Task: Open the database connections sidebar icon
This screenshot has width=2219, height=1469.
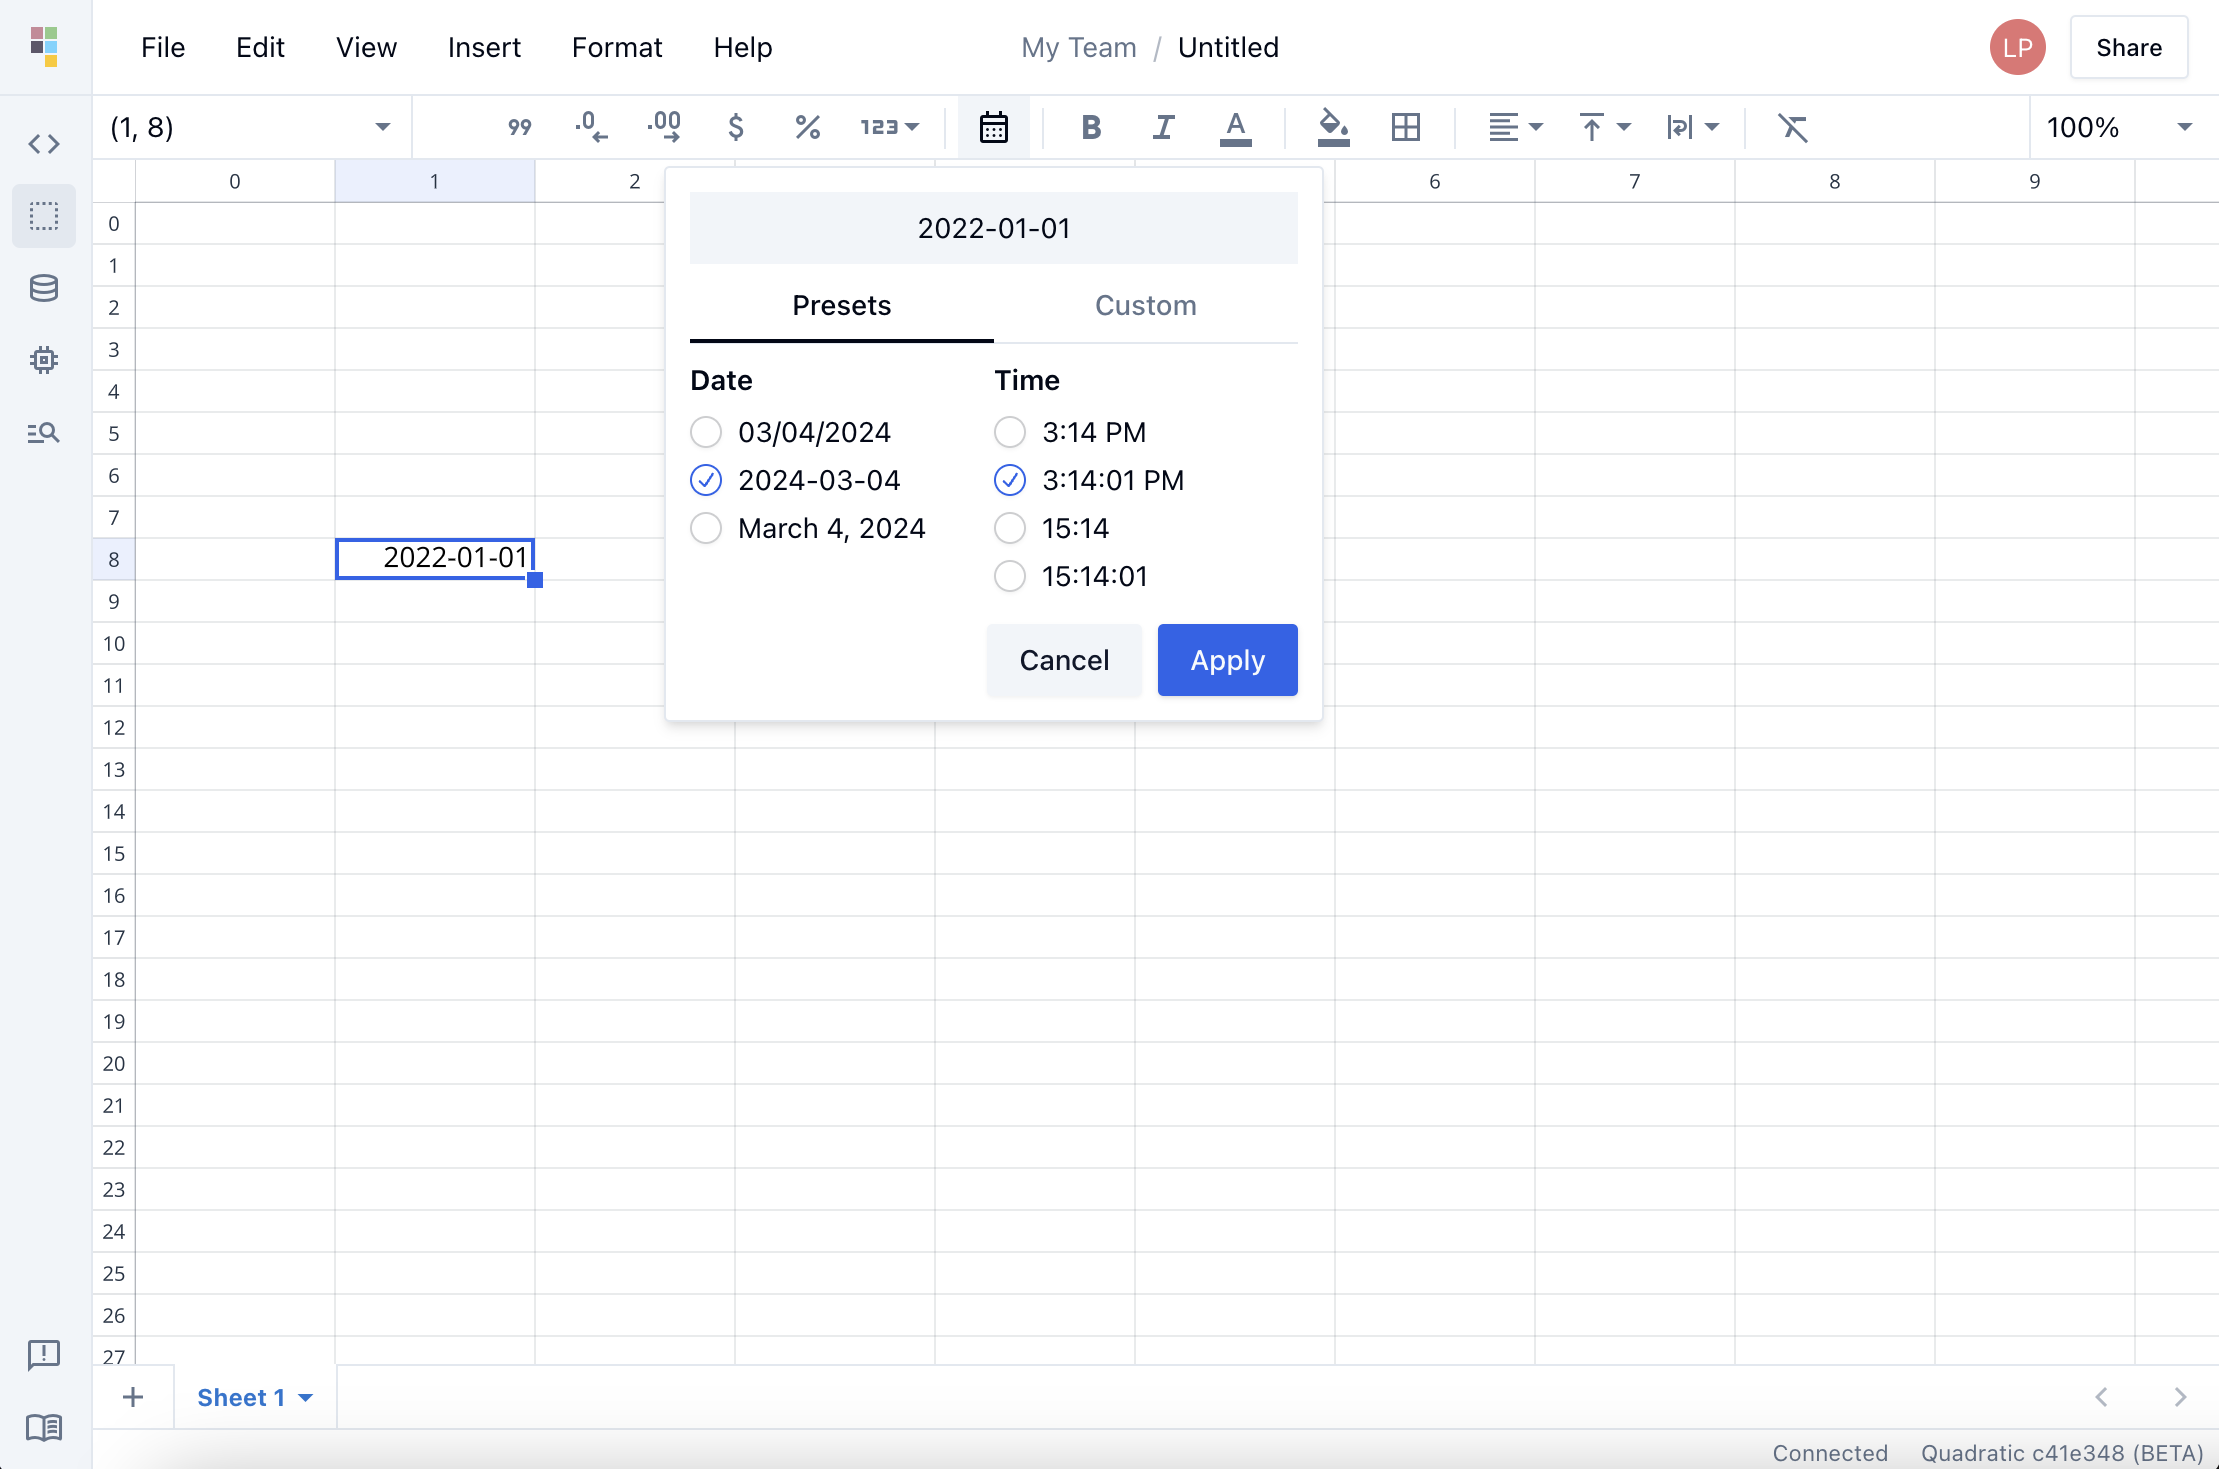Action: click(44, 288)
